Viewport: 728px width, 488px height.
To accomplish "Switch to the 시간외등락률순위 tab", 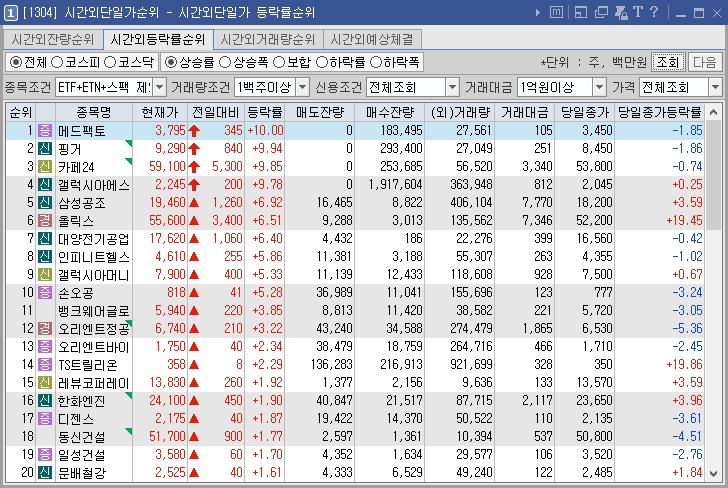I will click(158, 39).
